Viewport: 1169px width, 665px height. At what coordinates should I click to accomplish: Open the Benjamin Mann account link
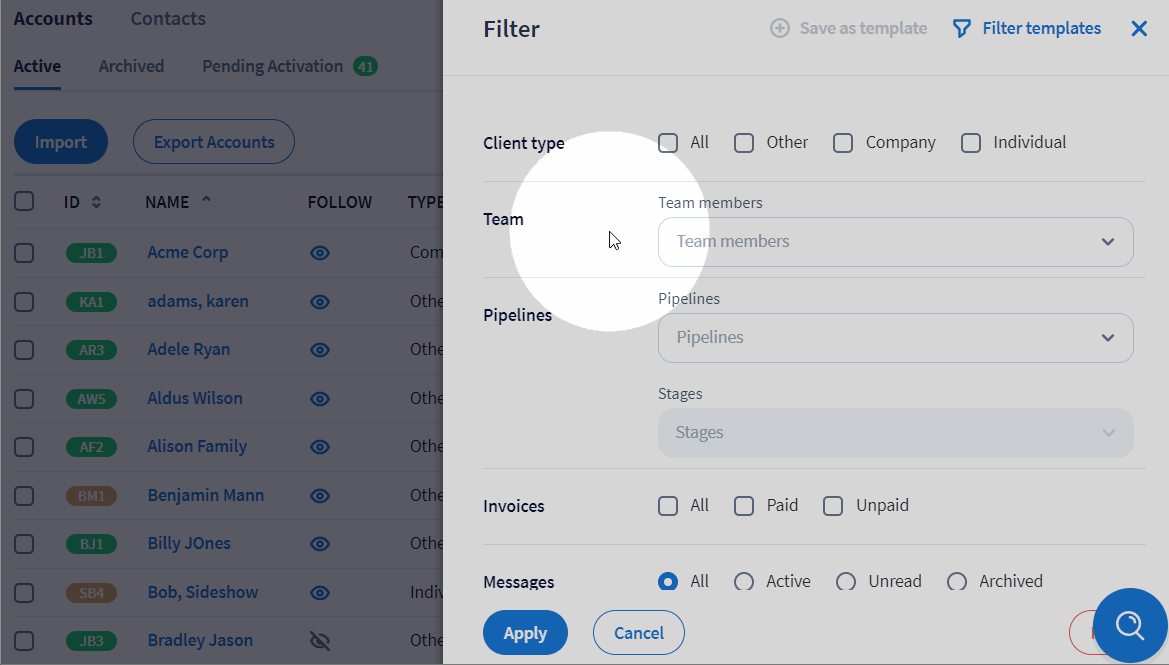point(206,495)
